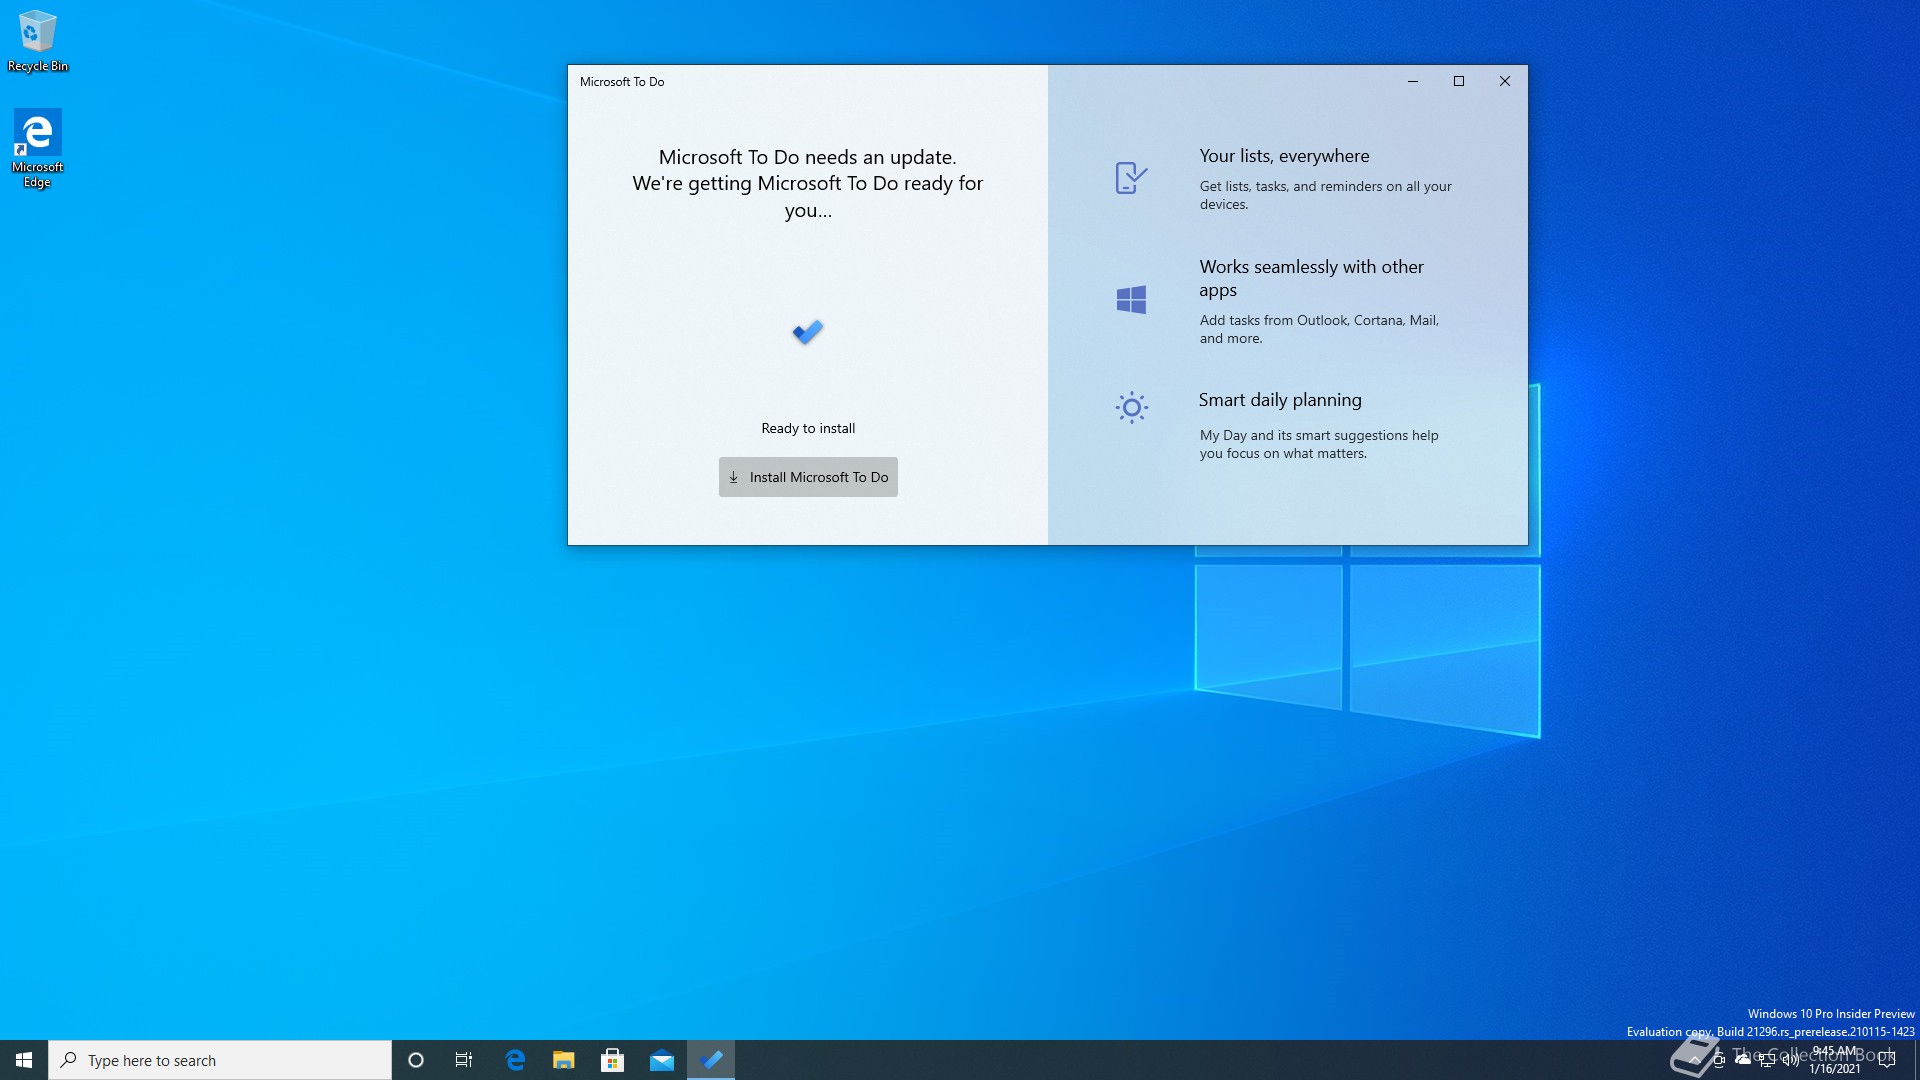Open the Mail app on the taskbar

pos(662,1060)
